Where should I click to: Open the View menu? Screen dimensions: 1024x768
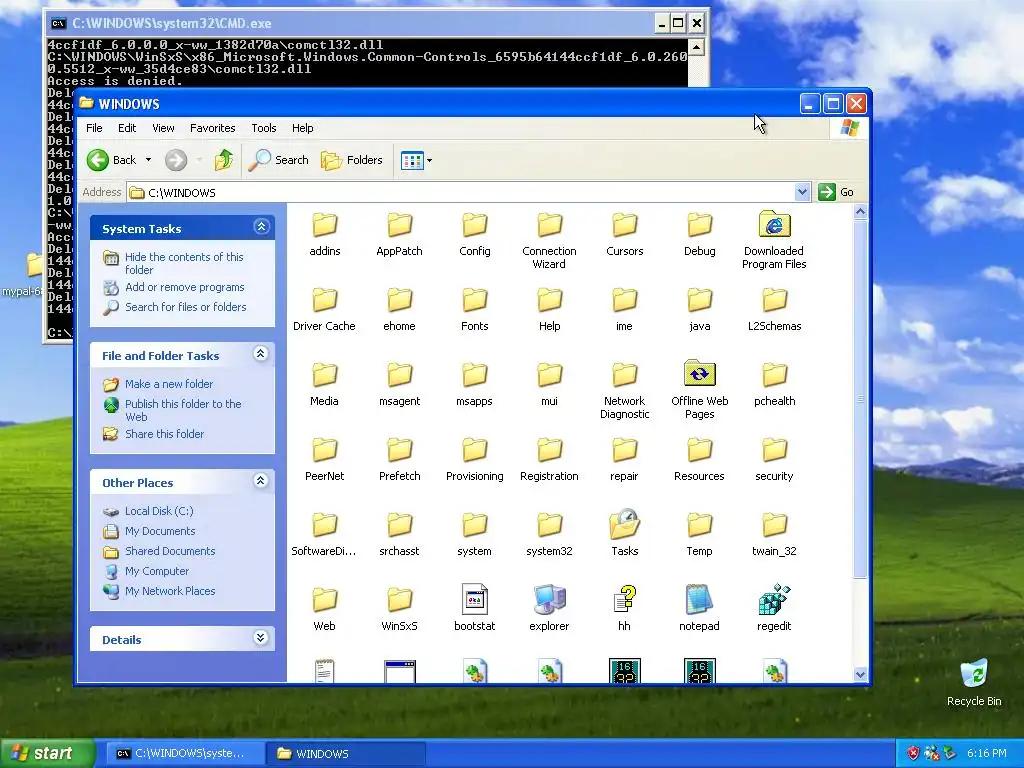[163, 128]
